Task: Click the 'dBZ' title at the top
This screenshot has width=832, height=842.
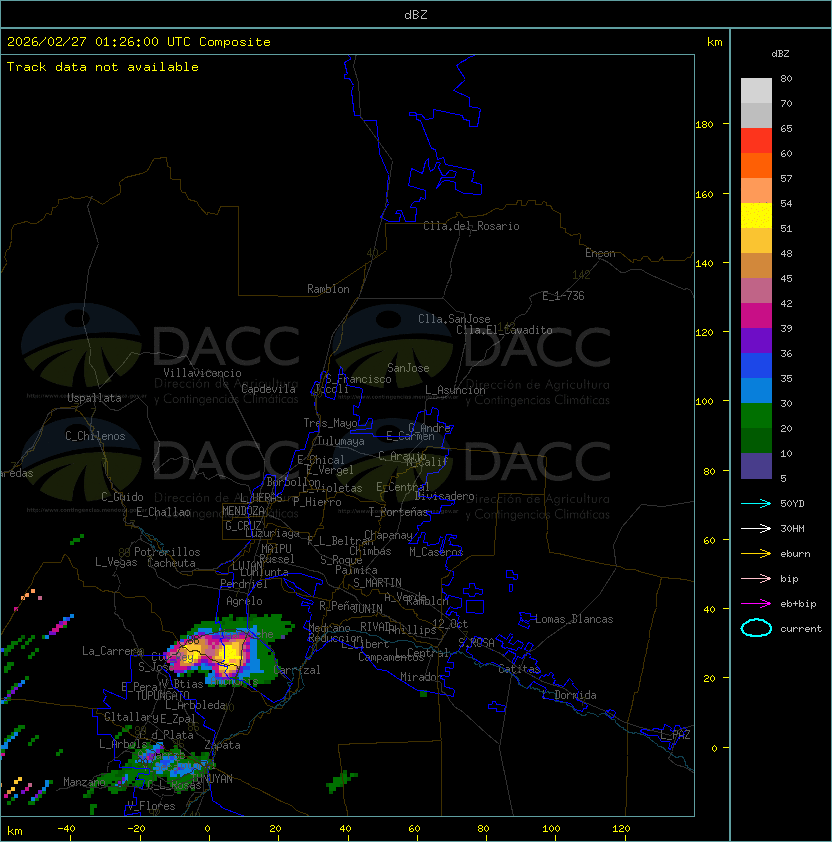Action: [x=416, y=14]
